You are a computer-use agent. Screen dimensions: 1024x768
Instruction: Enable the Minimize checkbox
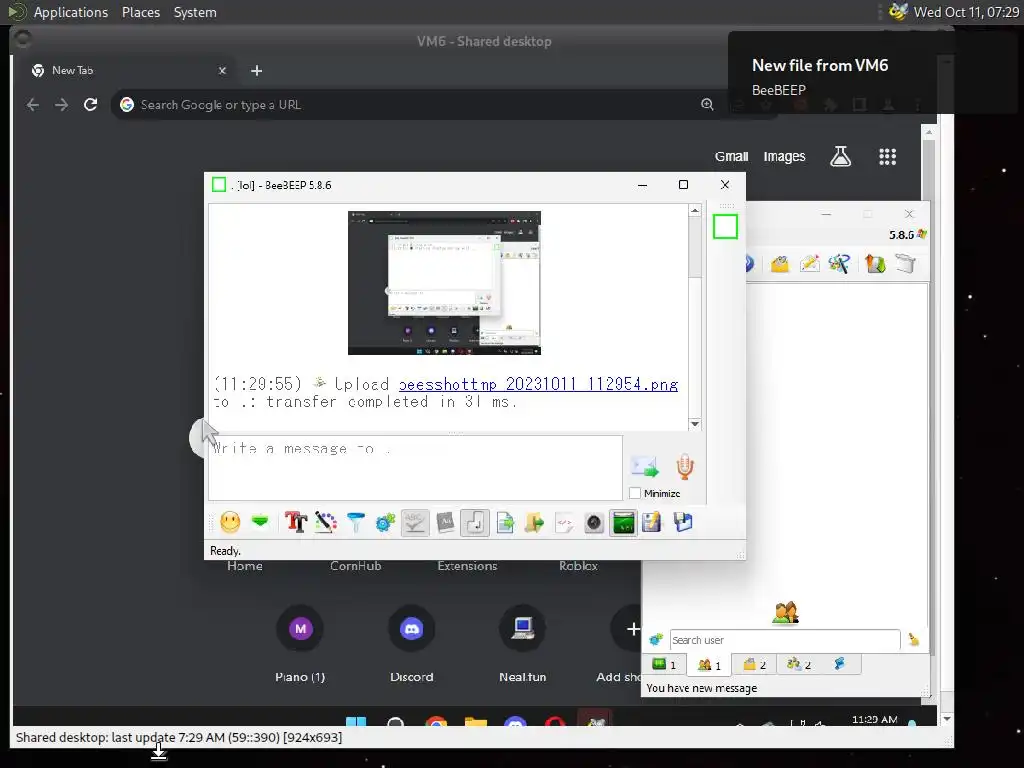point(635,493)
